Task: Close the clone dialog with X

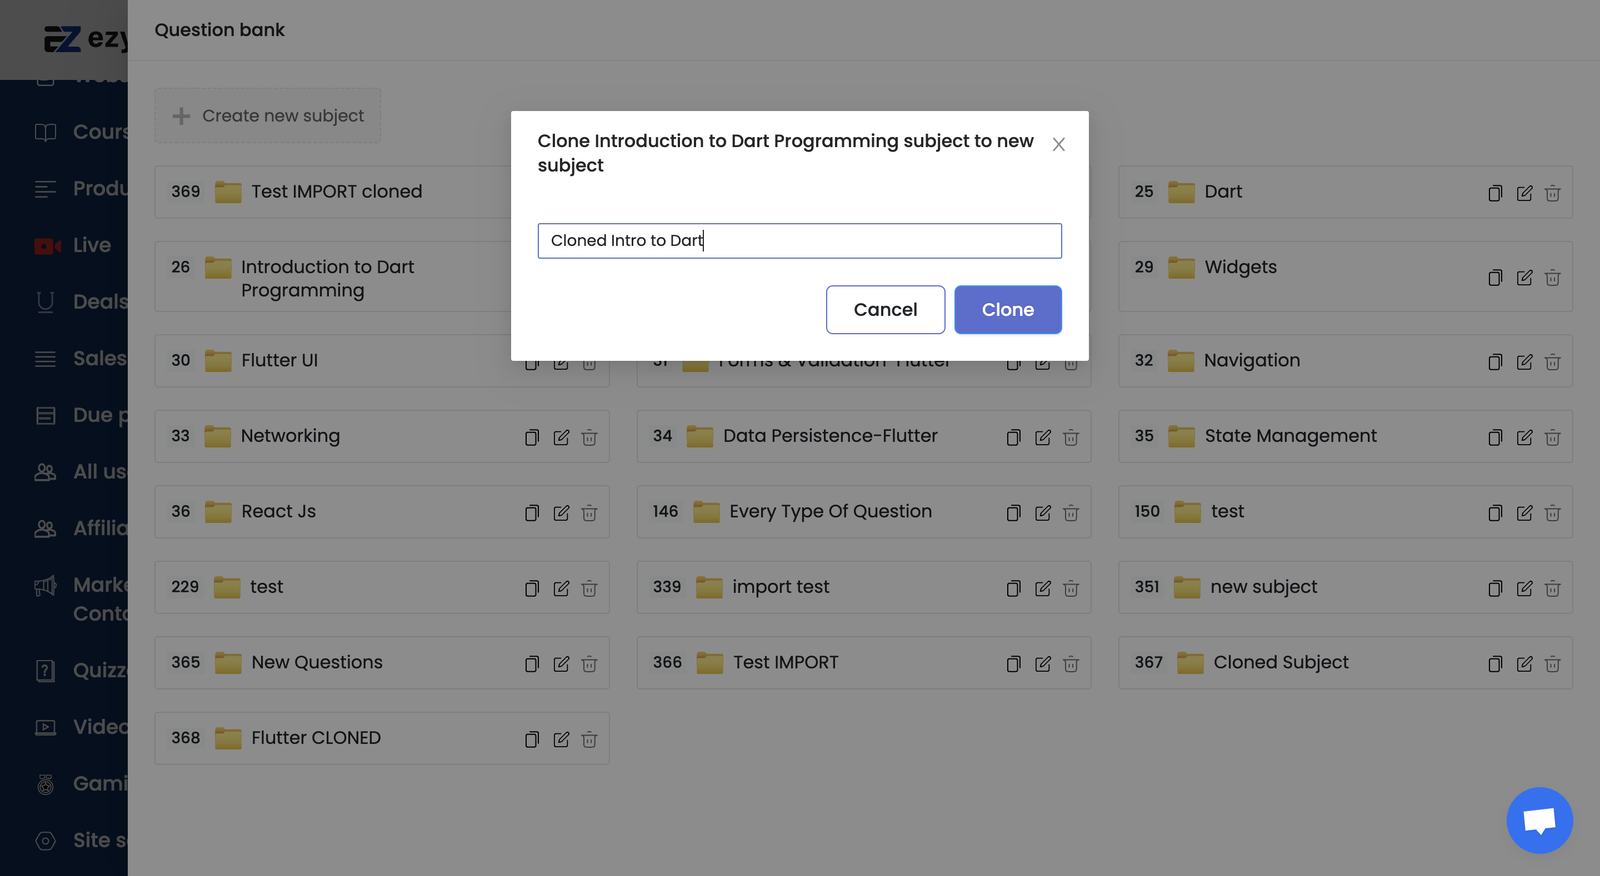Action: (x=1058, y=145)
